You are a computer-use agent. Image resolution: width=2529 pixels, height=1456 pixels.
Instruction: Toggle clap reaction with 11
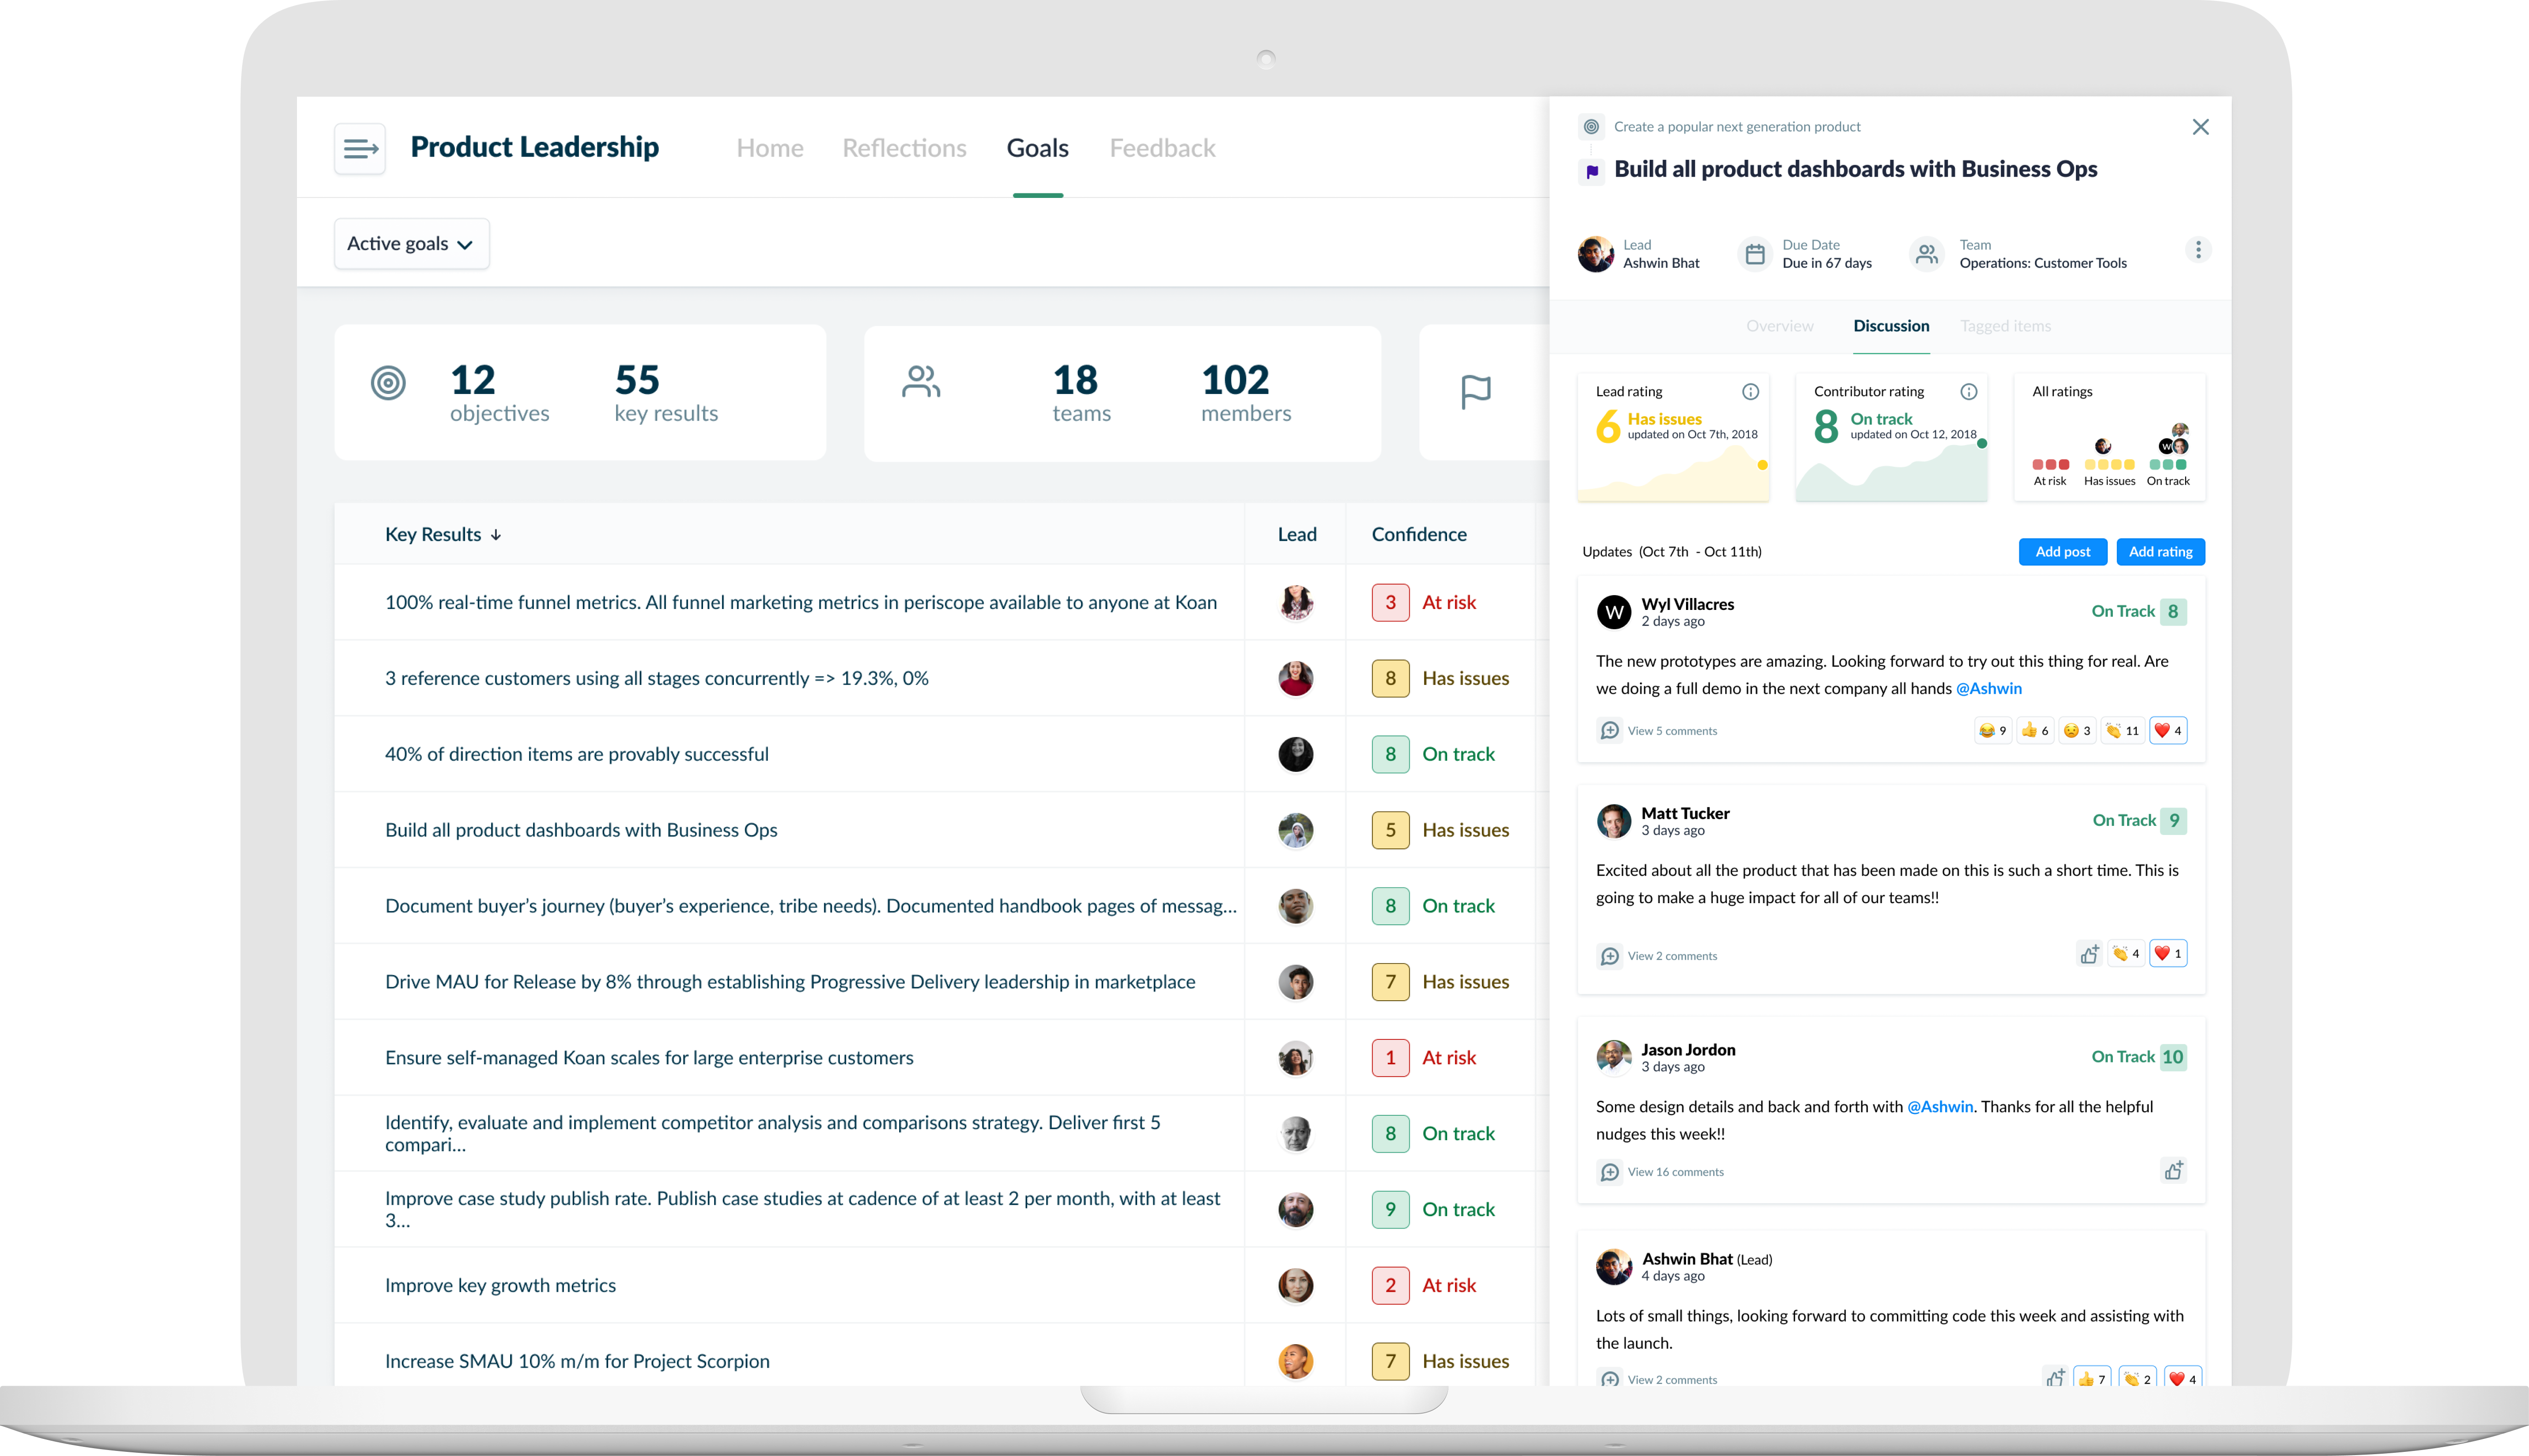[2122, 731]
